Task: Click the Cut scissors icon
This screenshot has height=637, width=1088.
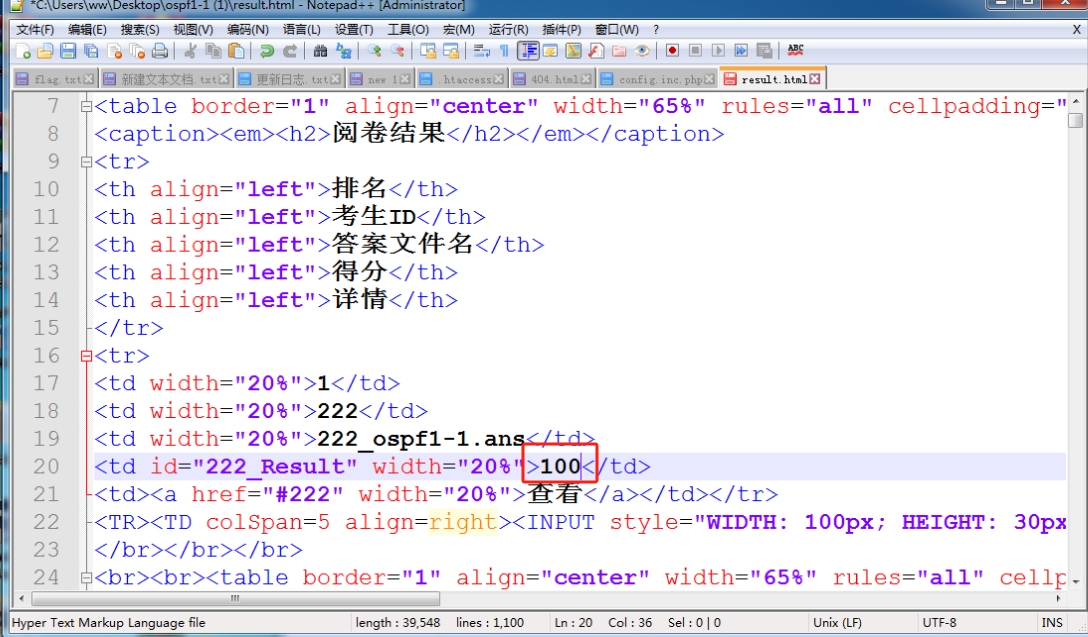Action: pyautogui.click(x=190, y=51)
